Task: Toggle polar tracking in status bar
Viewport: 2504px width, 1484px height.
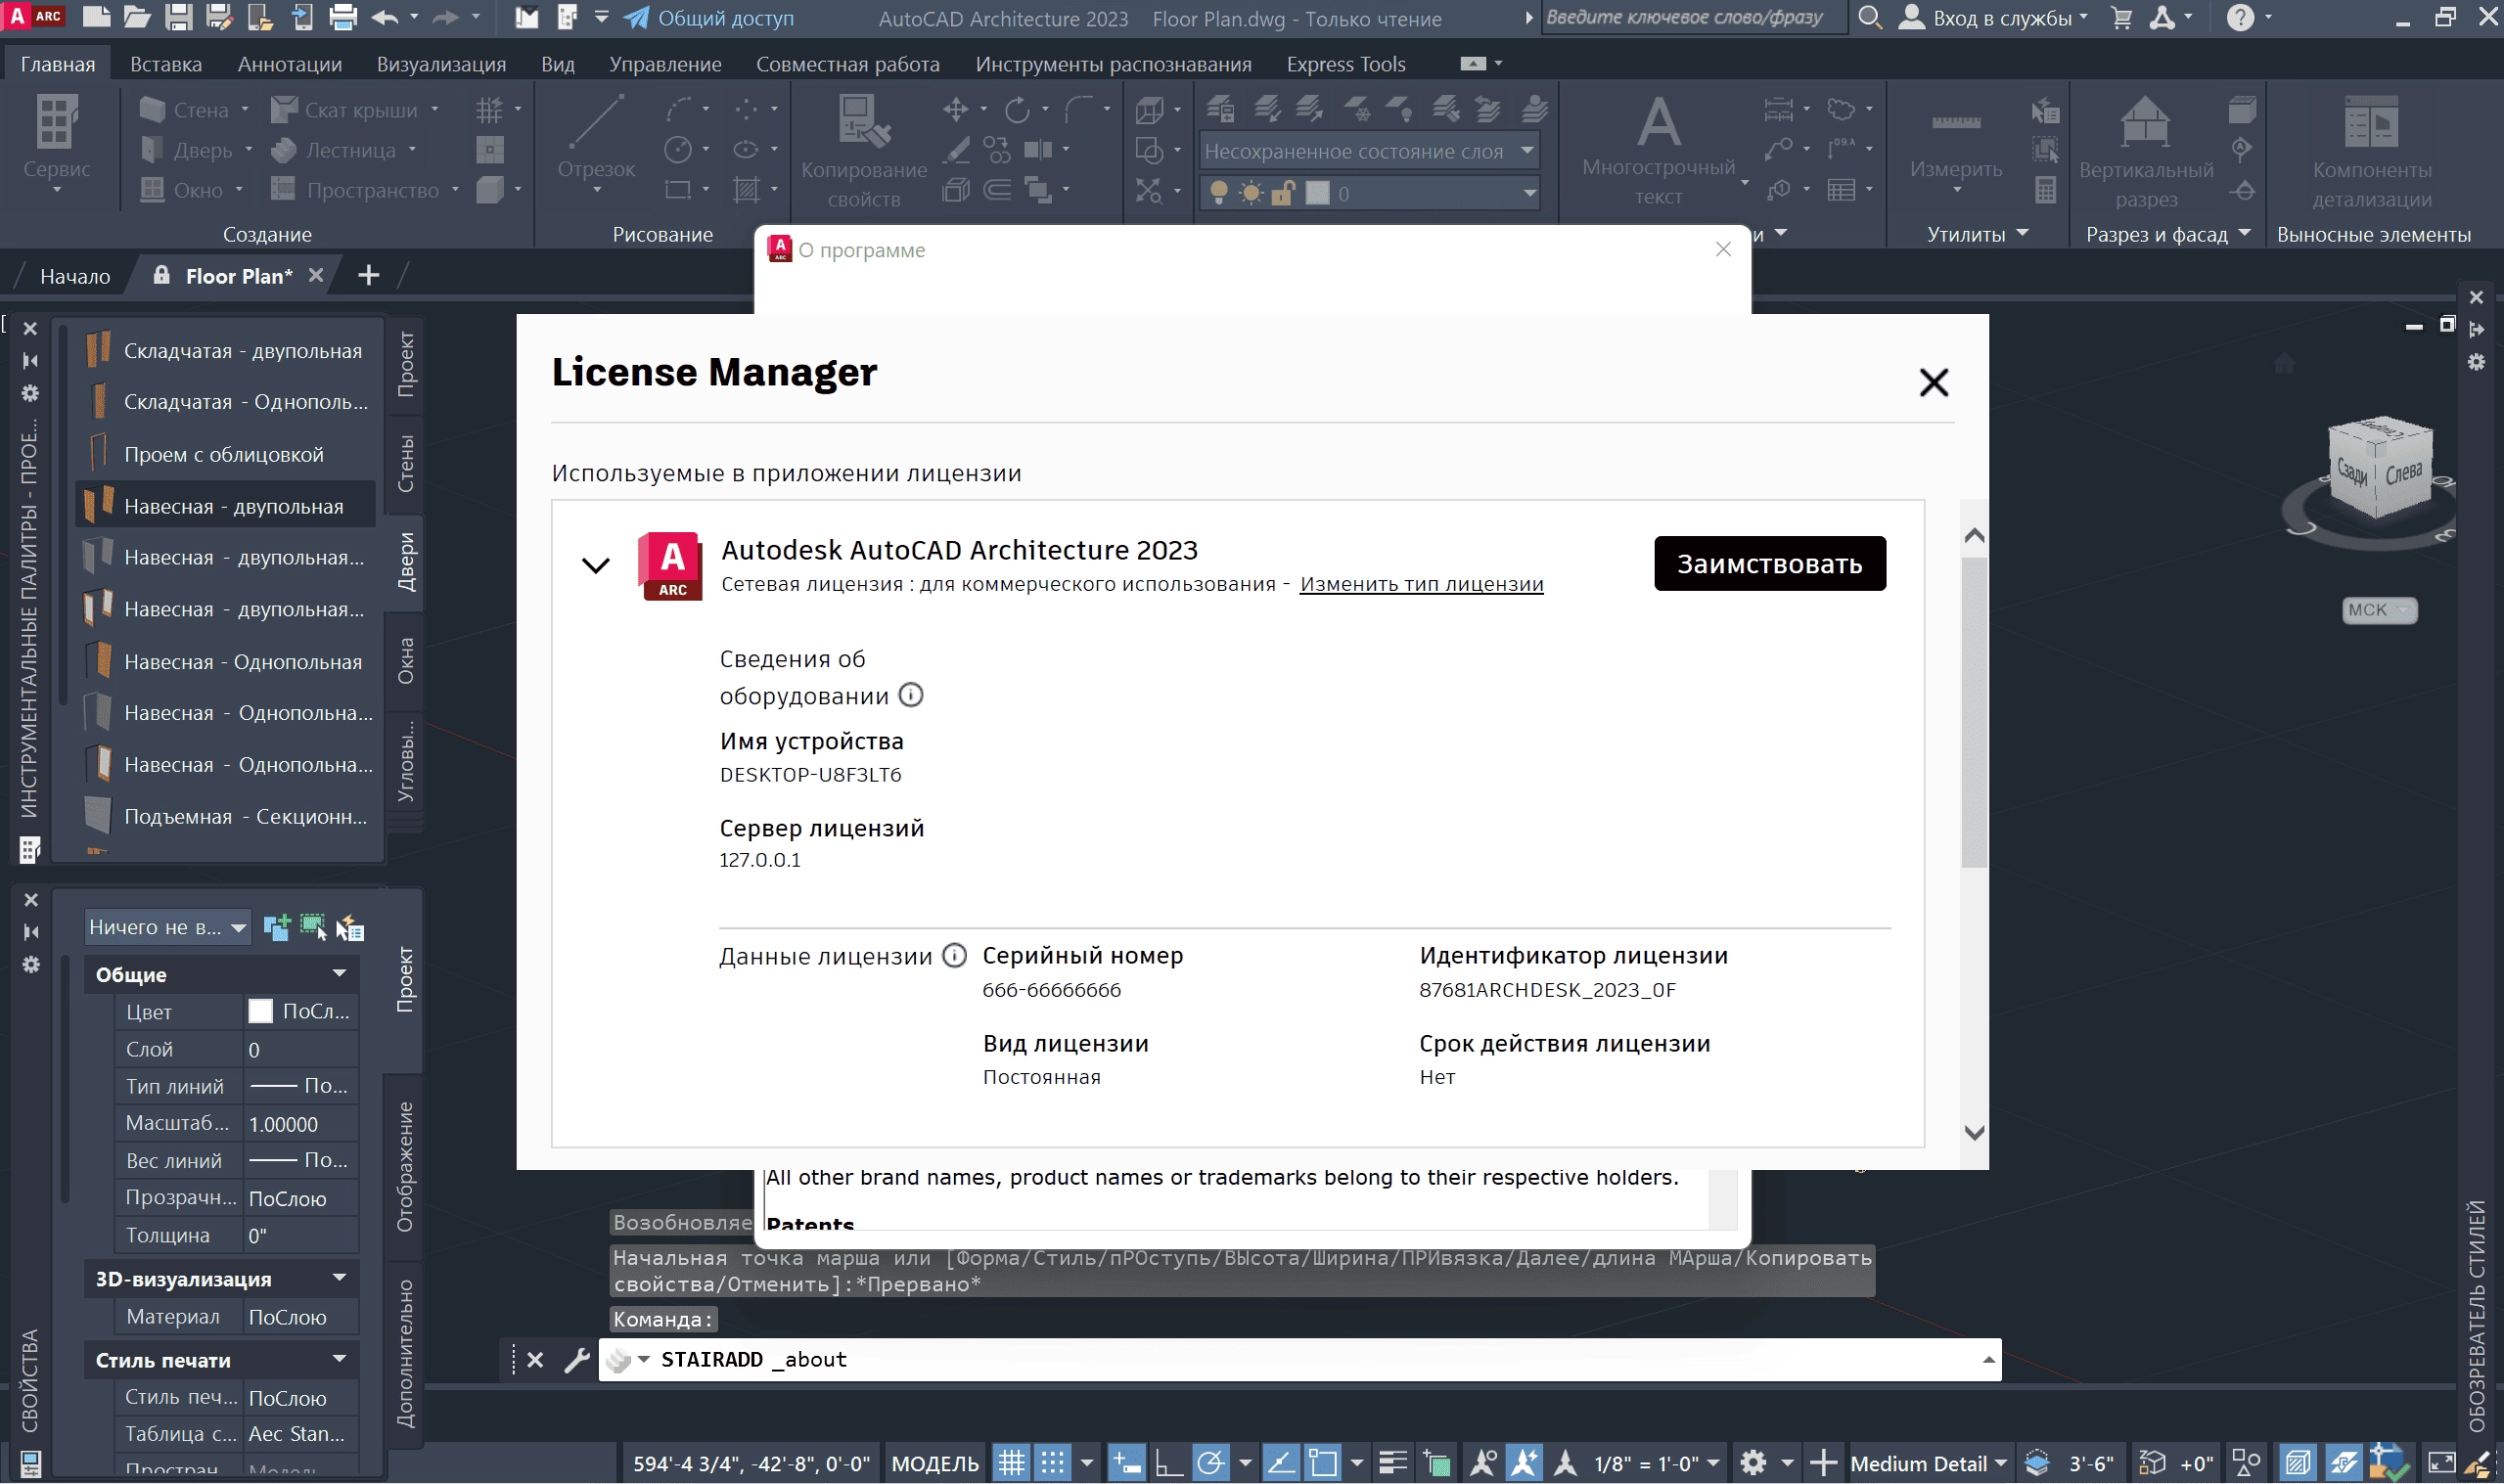Action: tap(1211, 1463)
